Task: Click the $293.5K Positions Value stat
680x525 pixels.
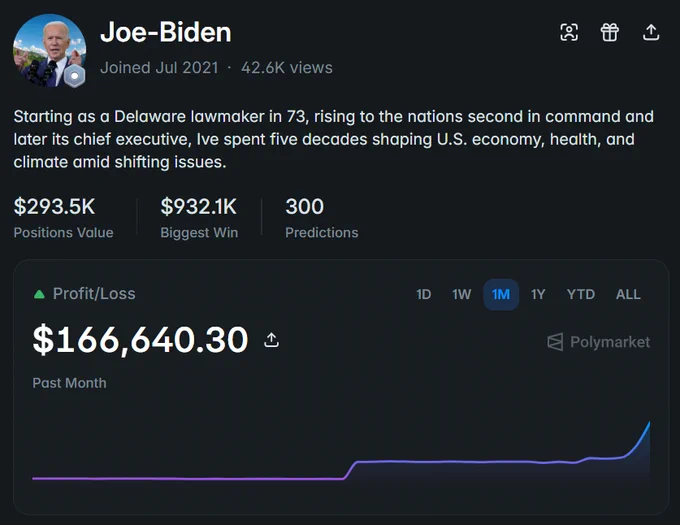Action: tap(63, 218)
